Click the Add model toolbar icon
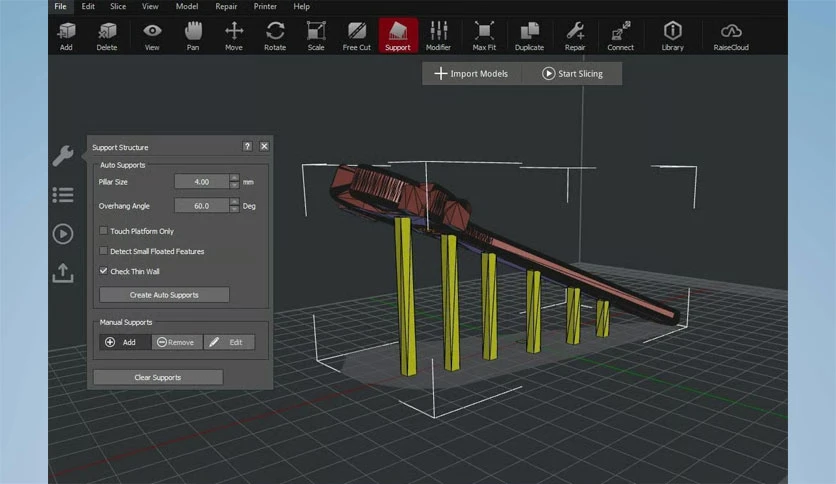Screen dimensions: 836x484 pyautogui.click(x=66, y=36)
